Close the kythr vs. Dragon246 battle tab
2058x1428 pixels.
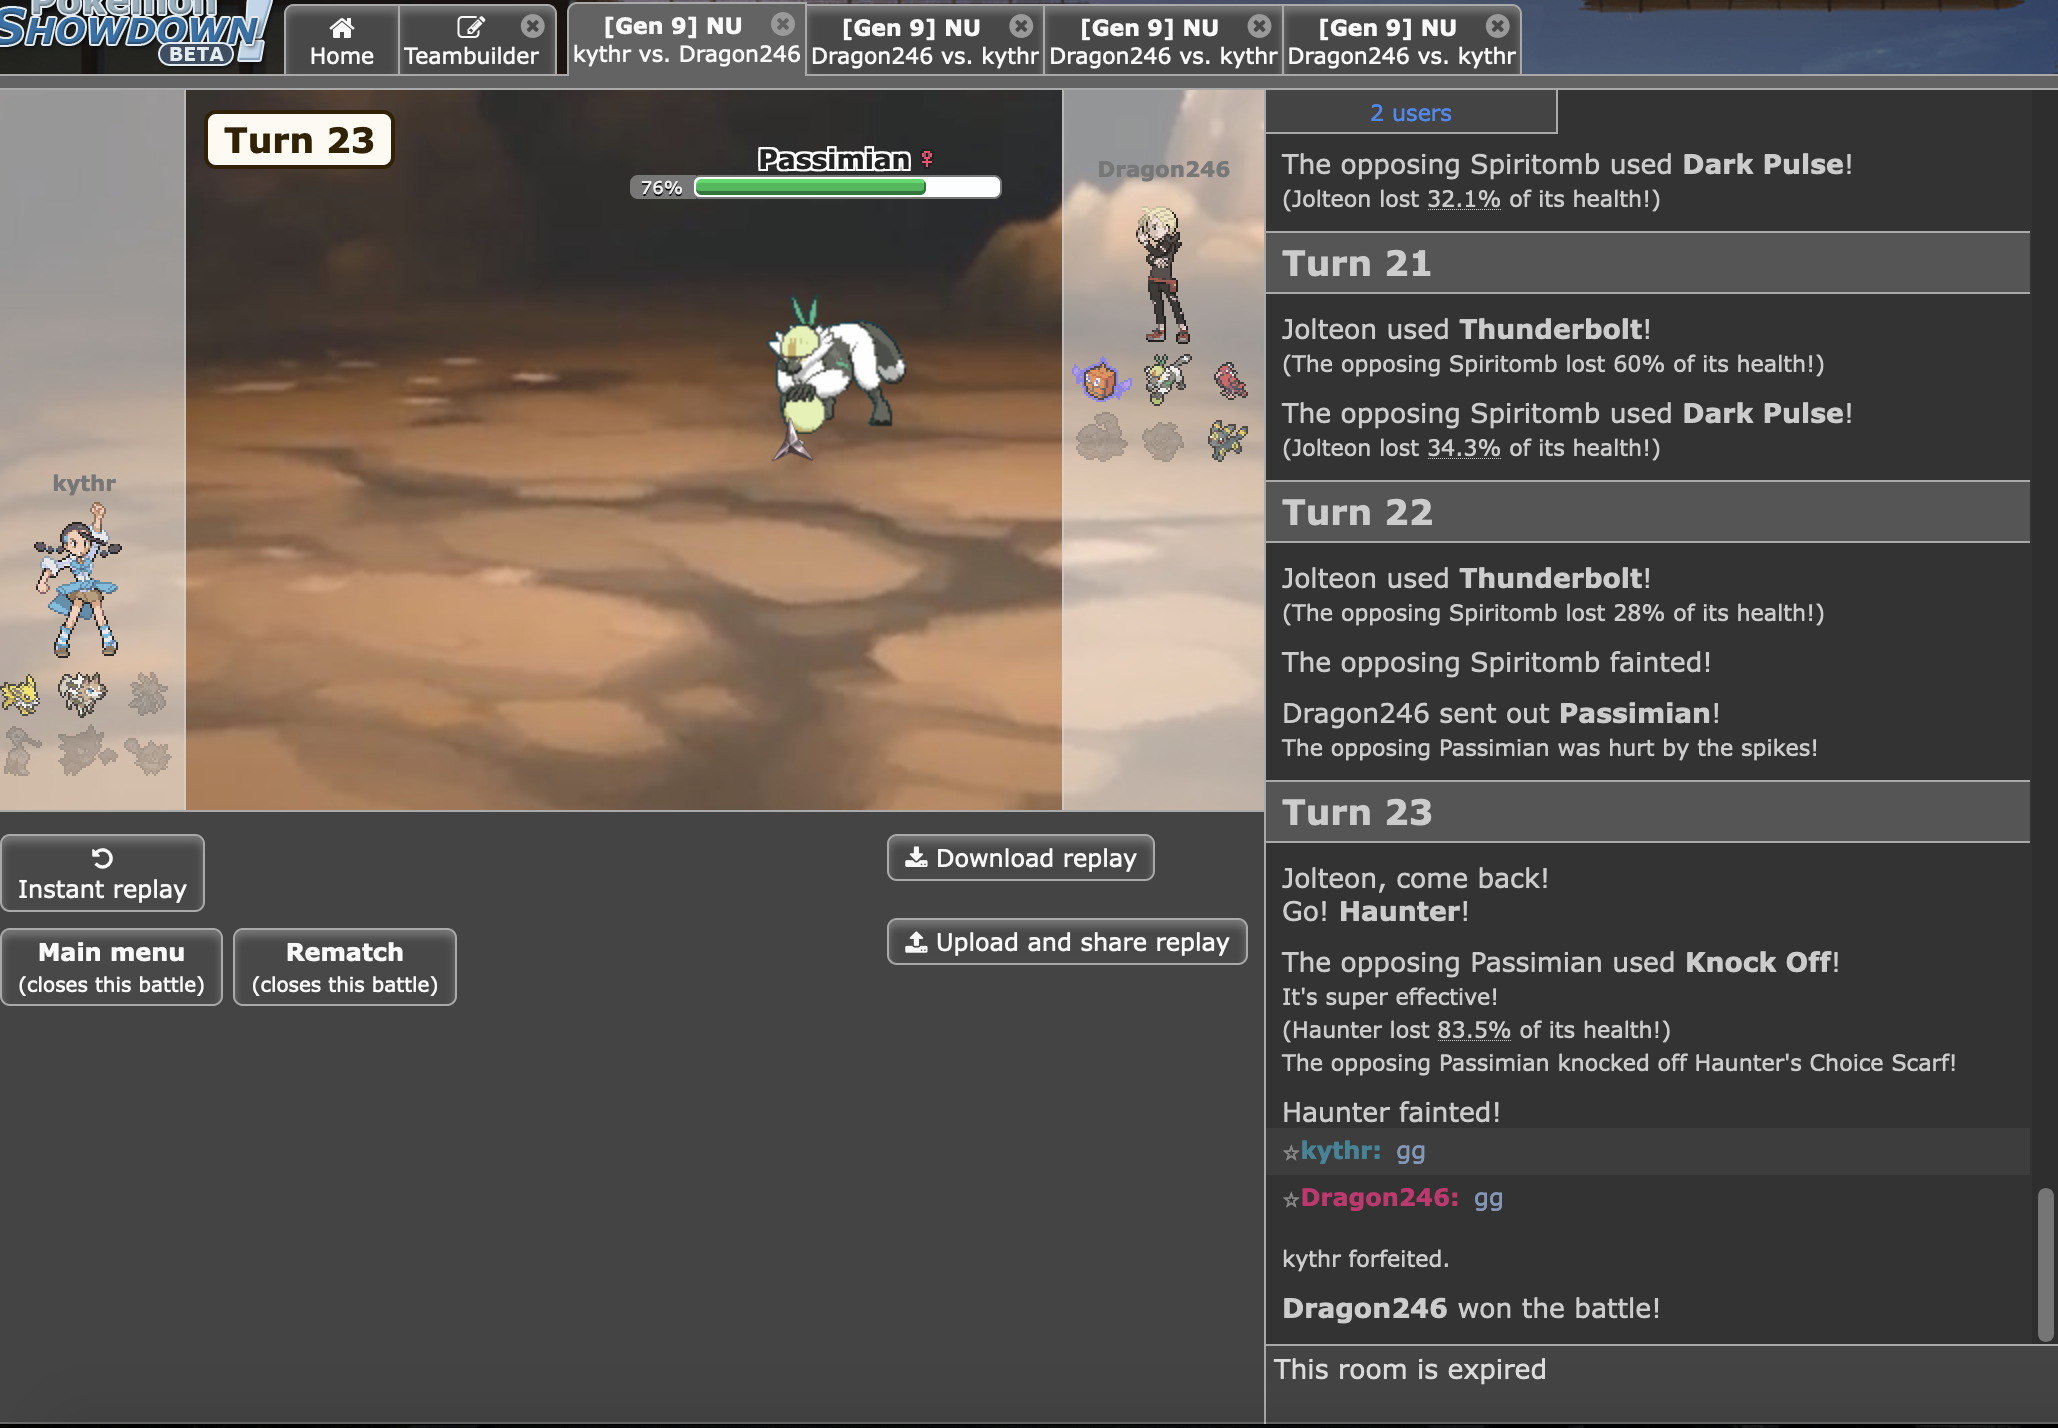(783, 23)
